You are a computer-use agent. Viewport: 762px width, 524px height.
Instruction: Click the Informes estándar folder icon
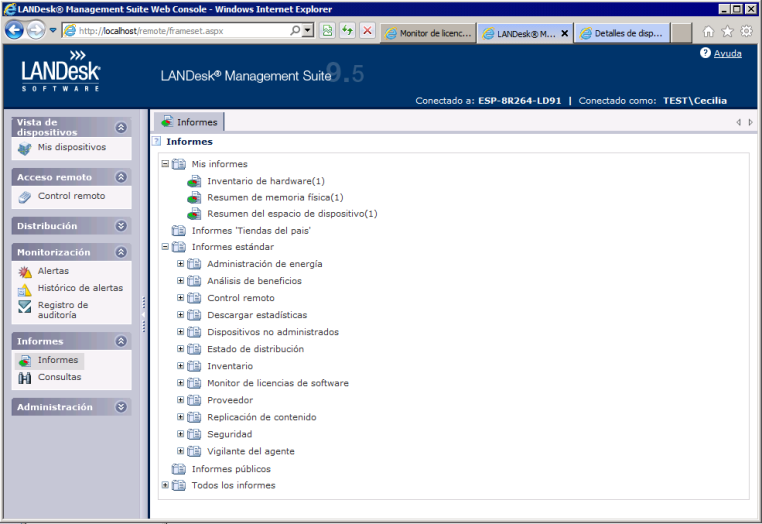coord(179,247)
